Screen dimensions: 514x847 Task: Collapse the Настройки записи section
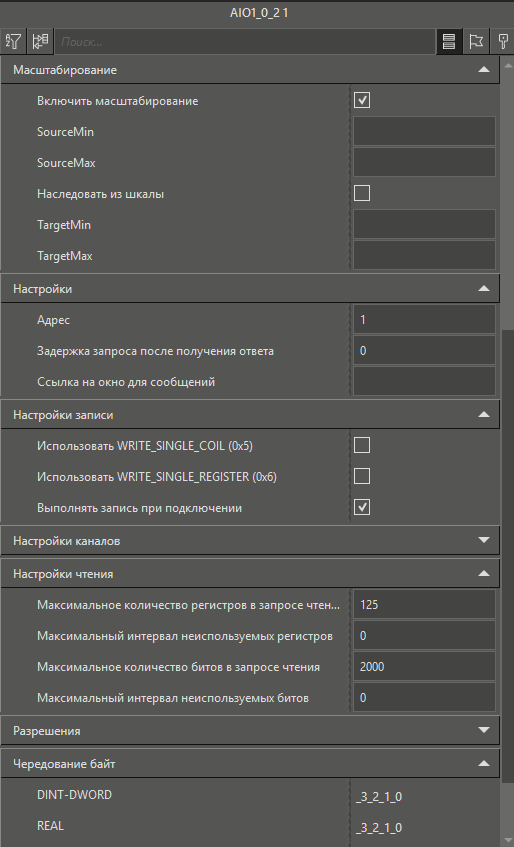[x=484, y=415]
